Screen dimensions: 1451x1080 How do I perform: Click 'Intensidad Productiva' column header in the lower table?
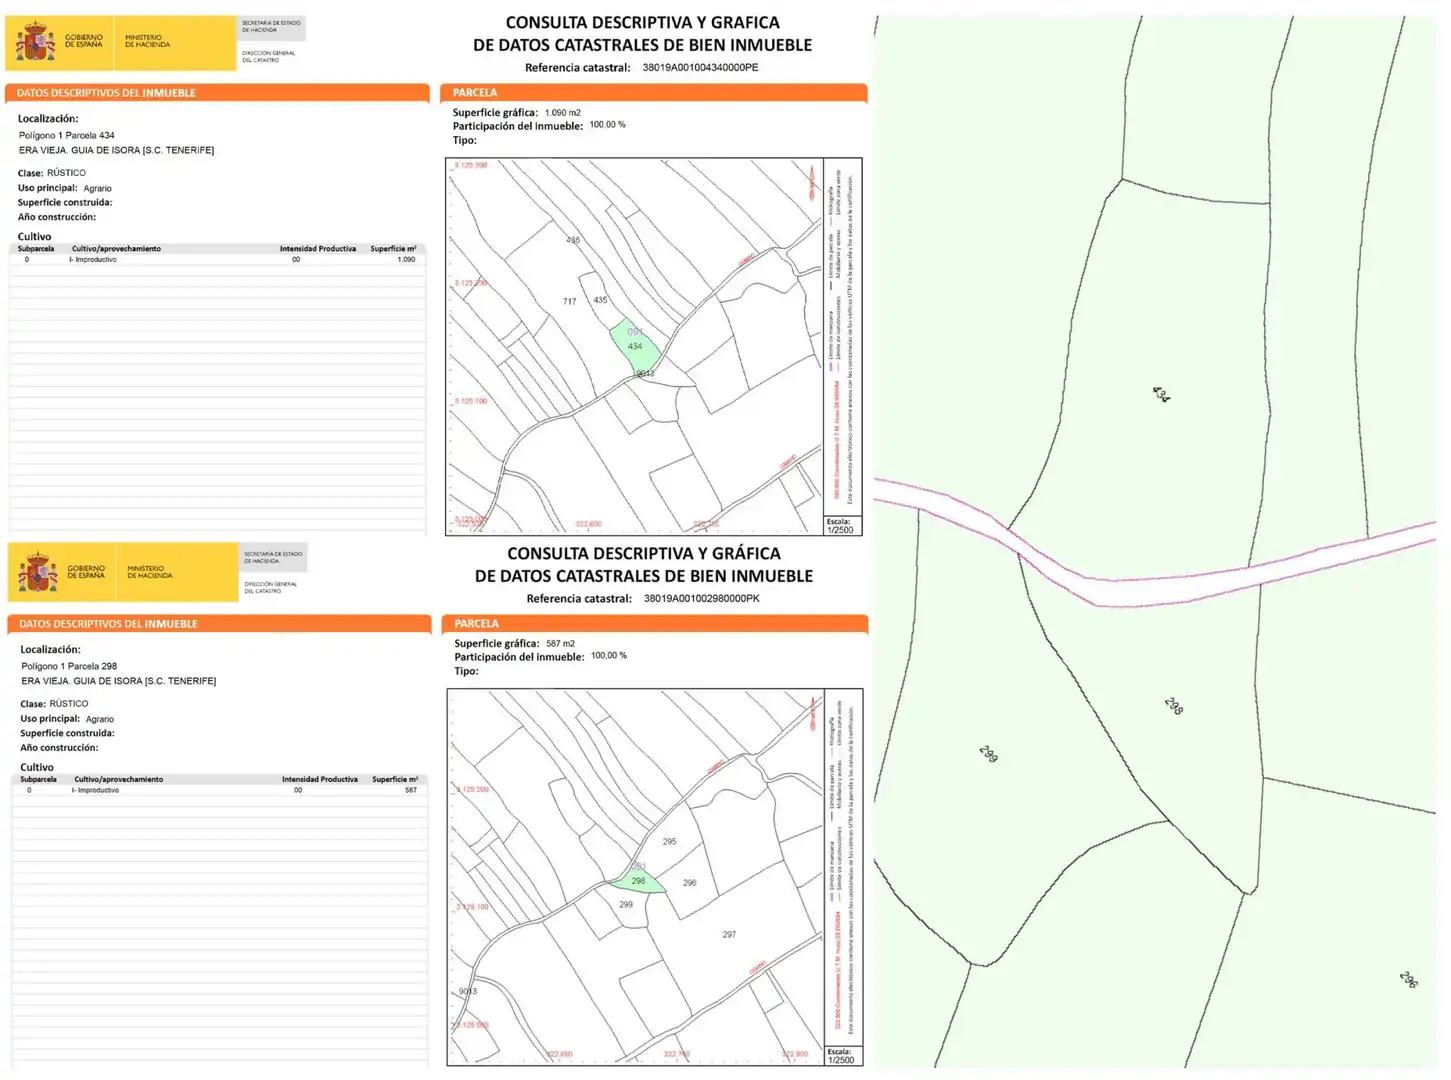pyautogui.click(x=320, y=779)
